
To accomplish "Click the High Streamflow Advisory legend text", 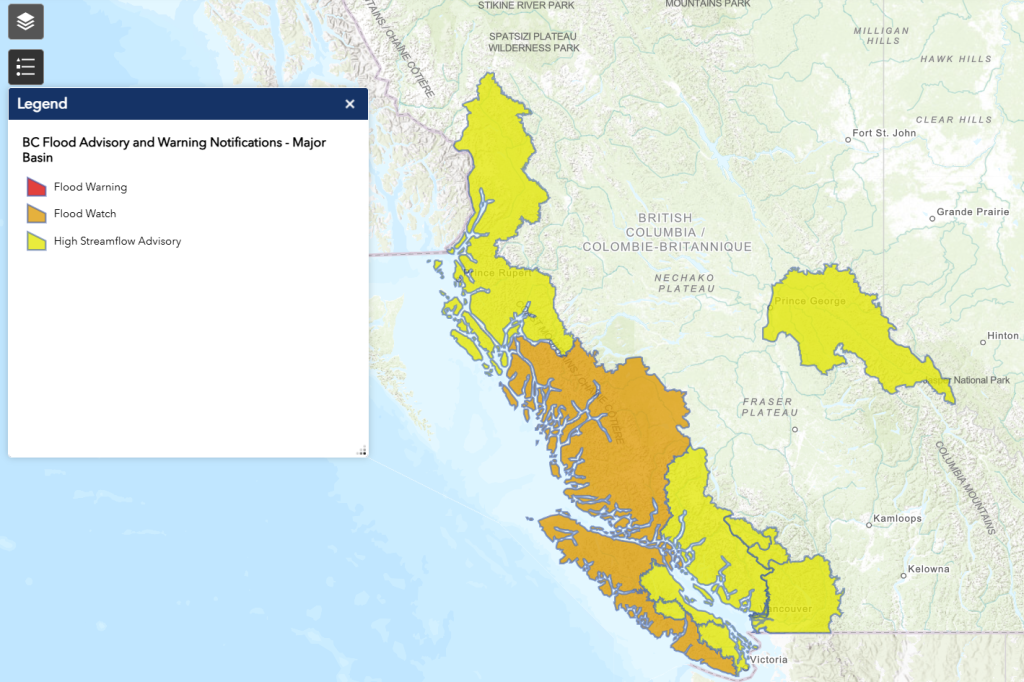I will 117,241.
